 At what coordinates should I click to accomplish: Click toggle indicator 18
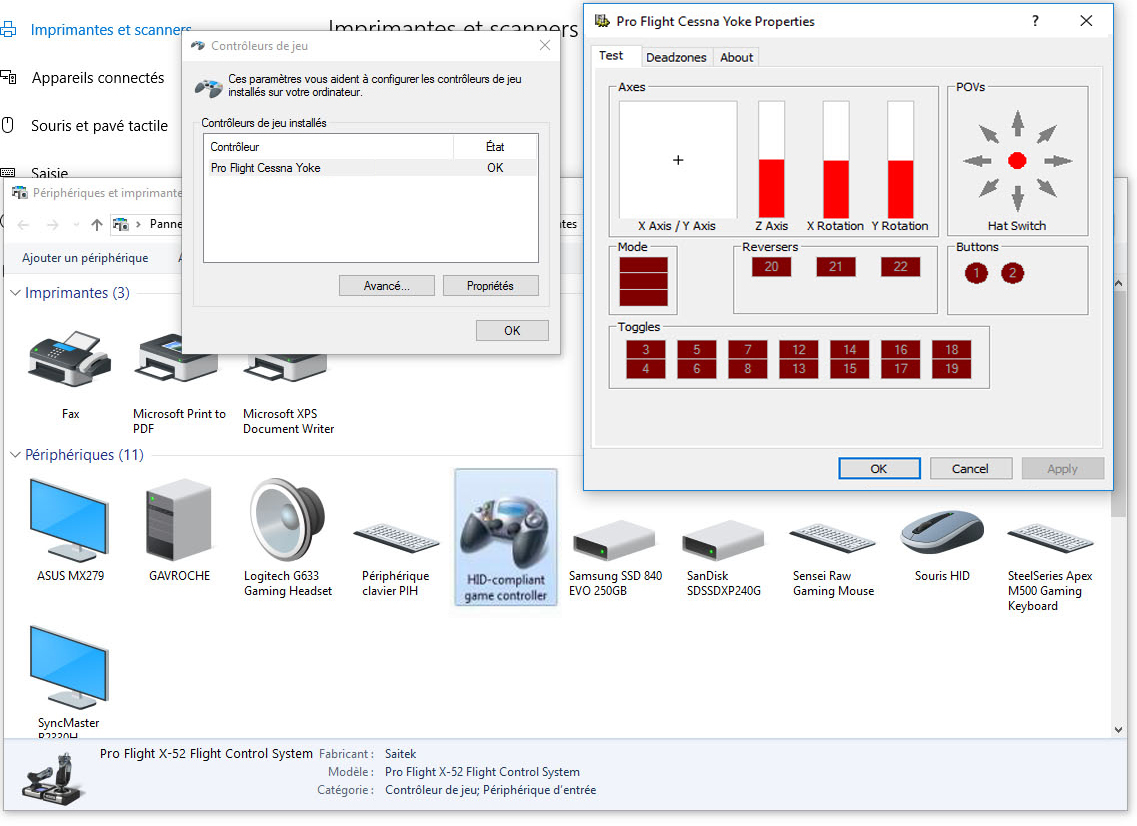coord(951,350)
